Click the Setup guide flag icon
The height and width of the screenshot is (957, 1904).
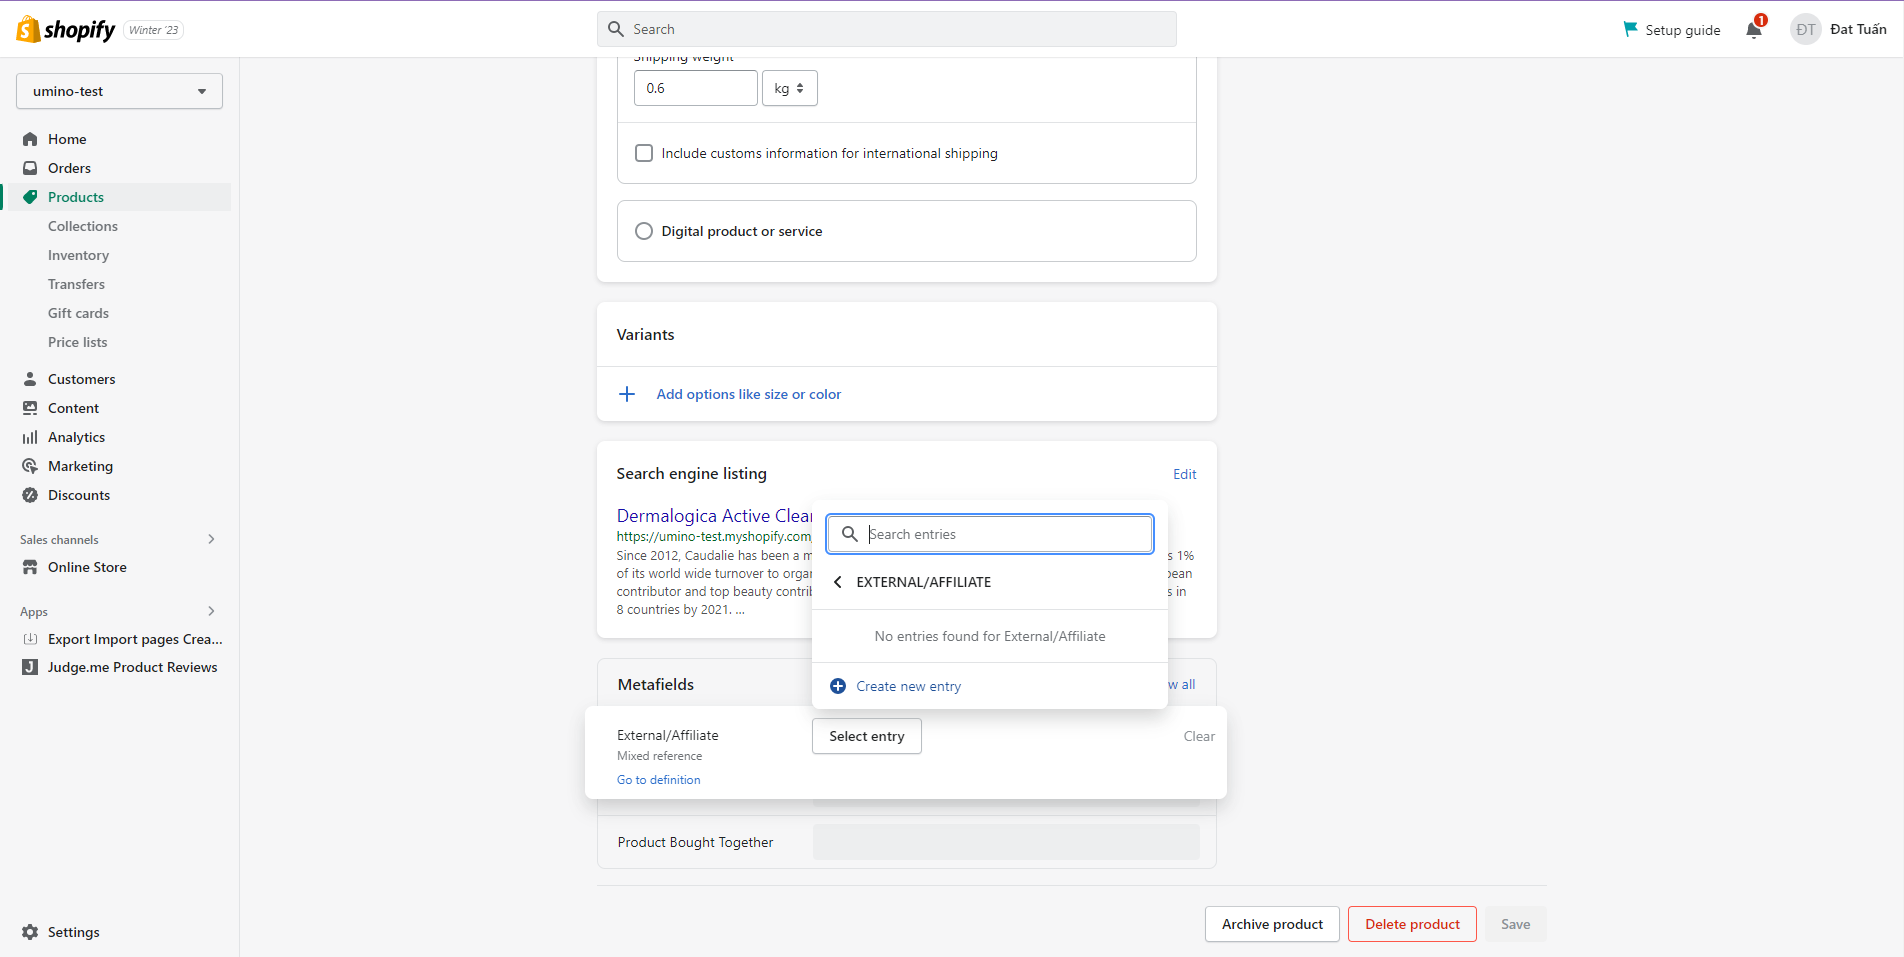click(1630, 30)
